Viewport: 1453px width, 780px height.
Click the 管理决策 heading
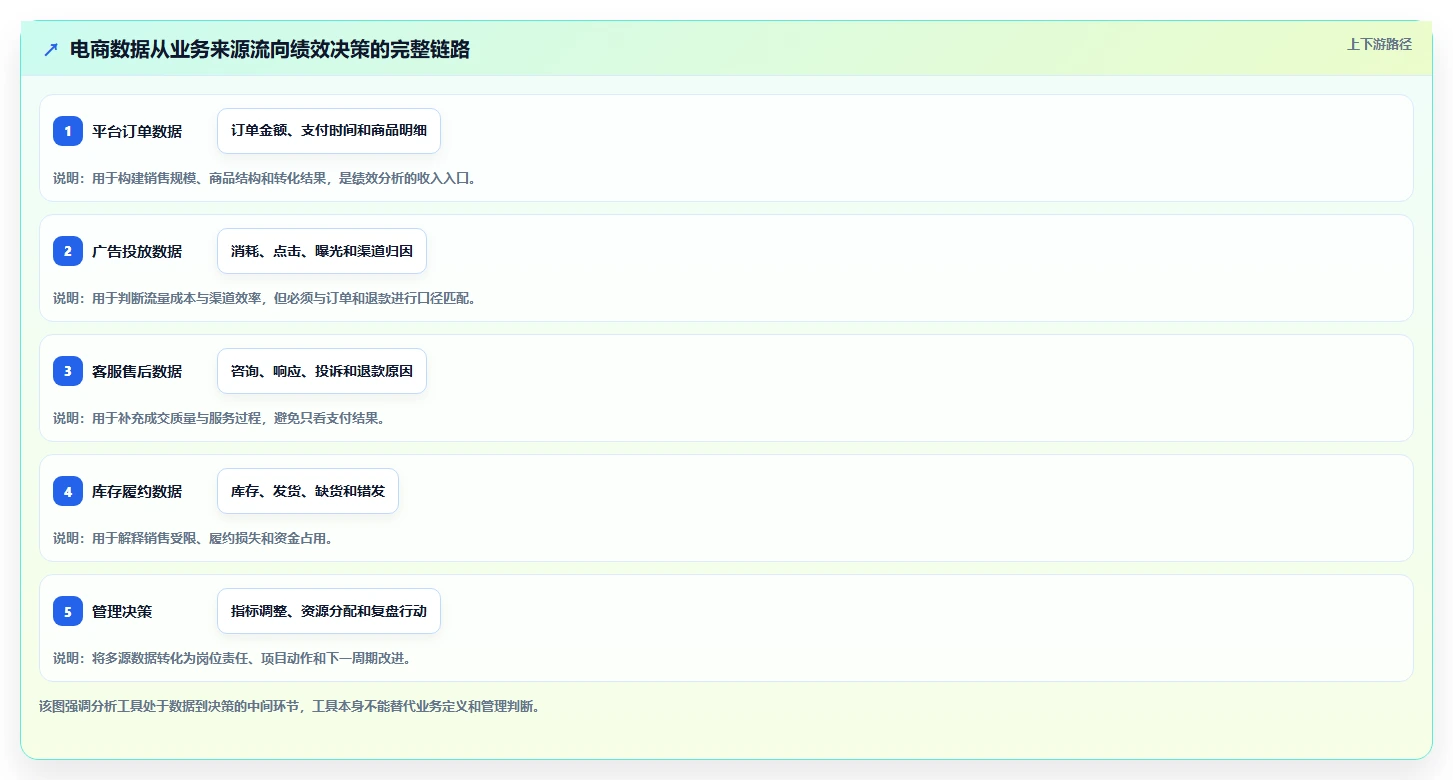(x=122, y=611)
